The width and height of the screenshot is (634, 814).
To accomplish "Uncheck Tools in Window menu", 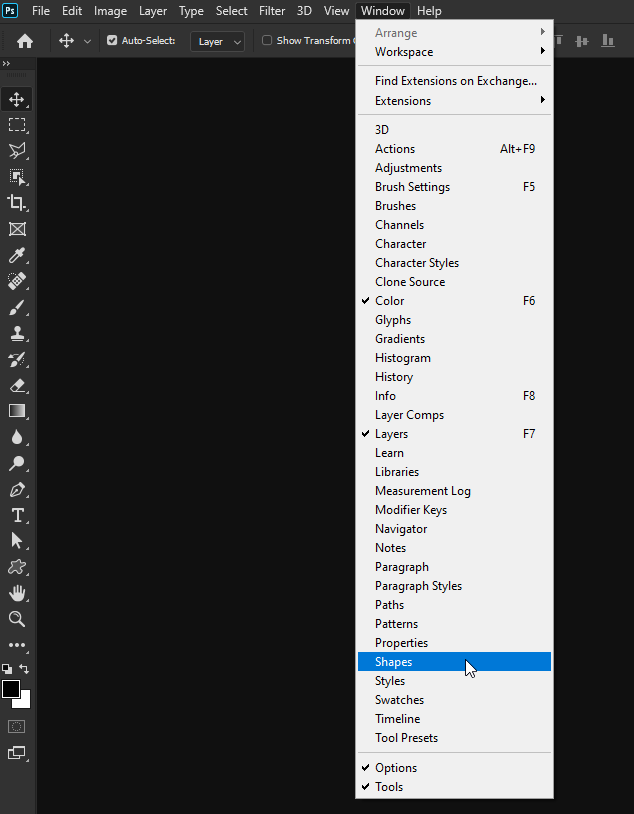I will [x=454, y=786].
